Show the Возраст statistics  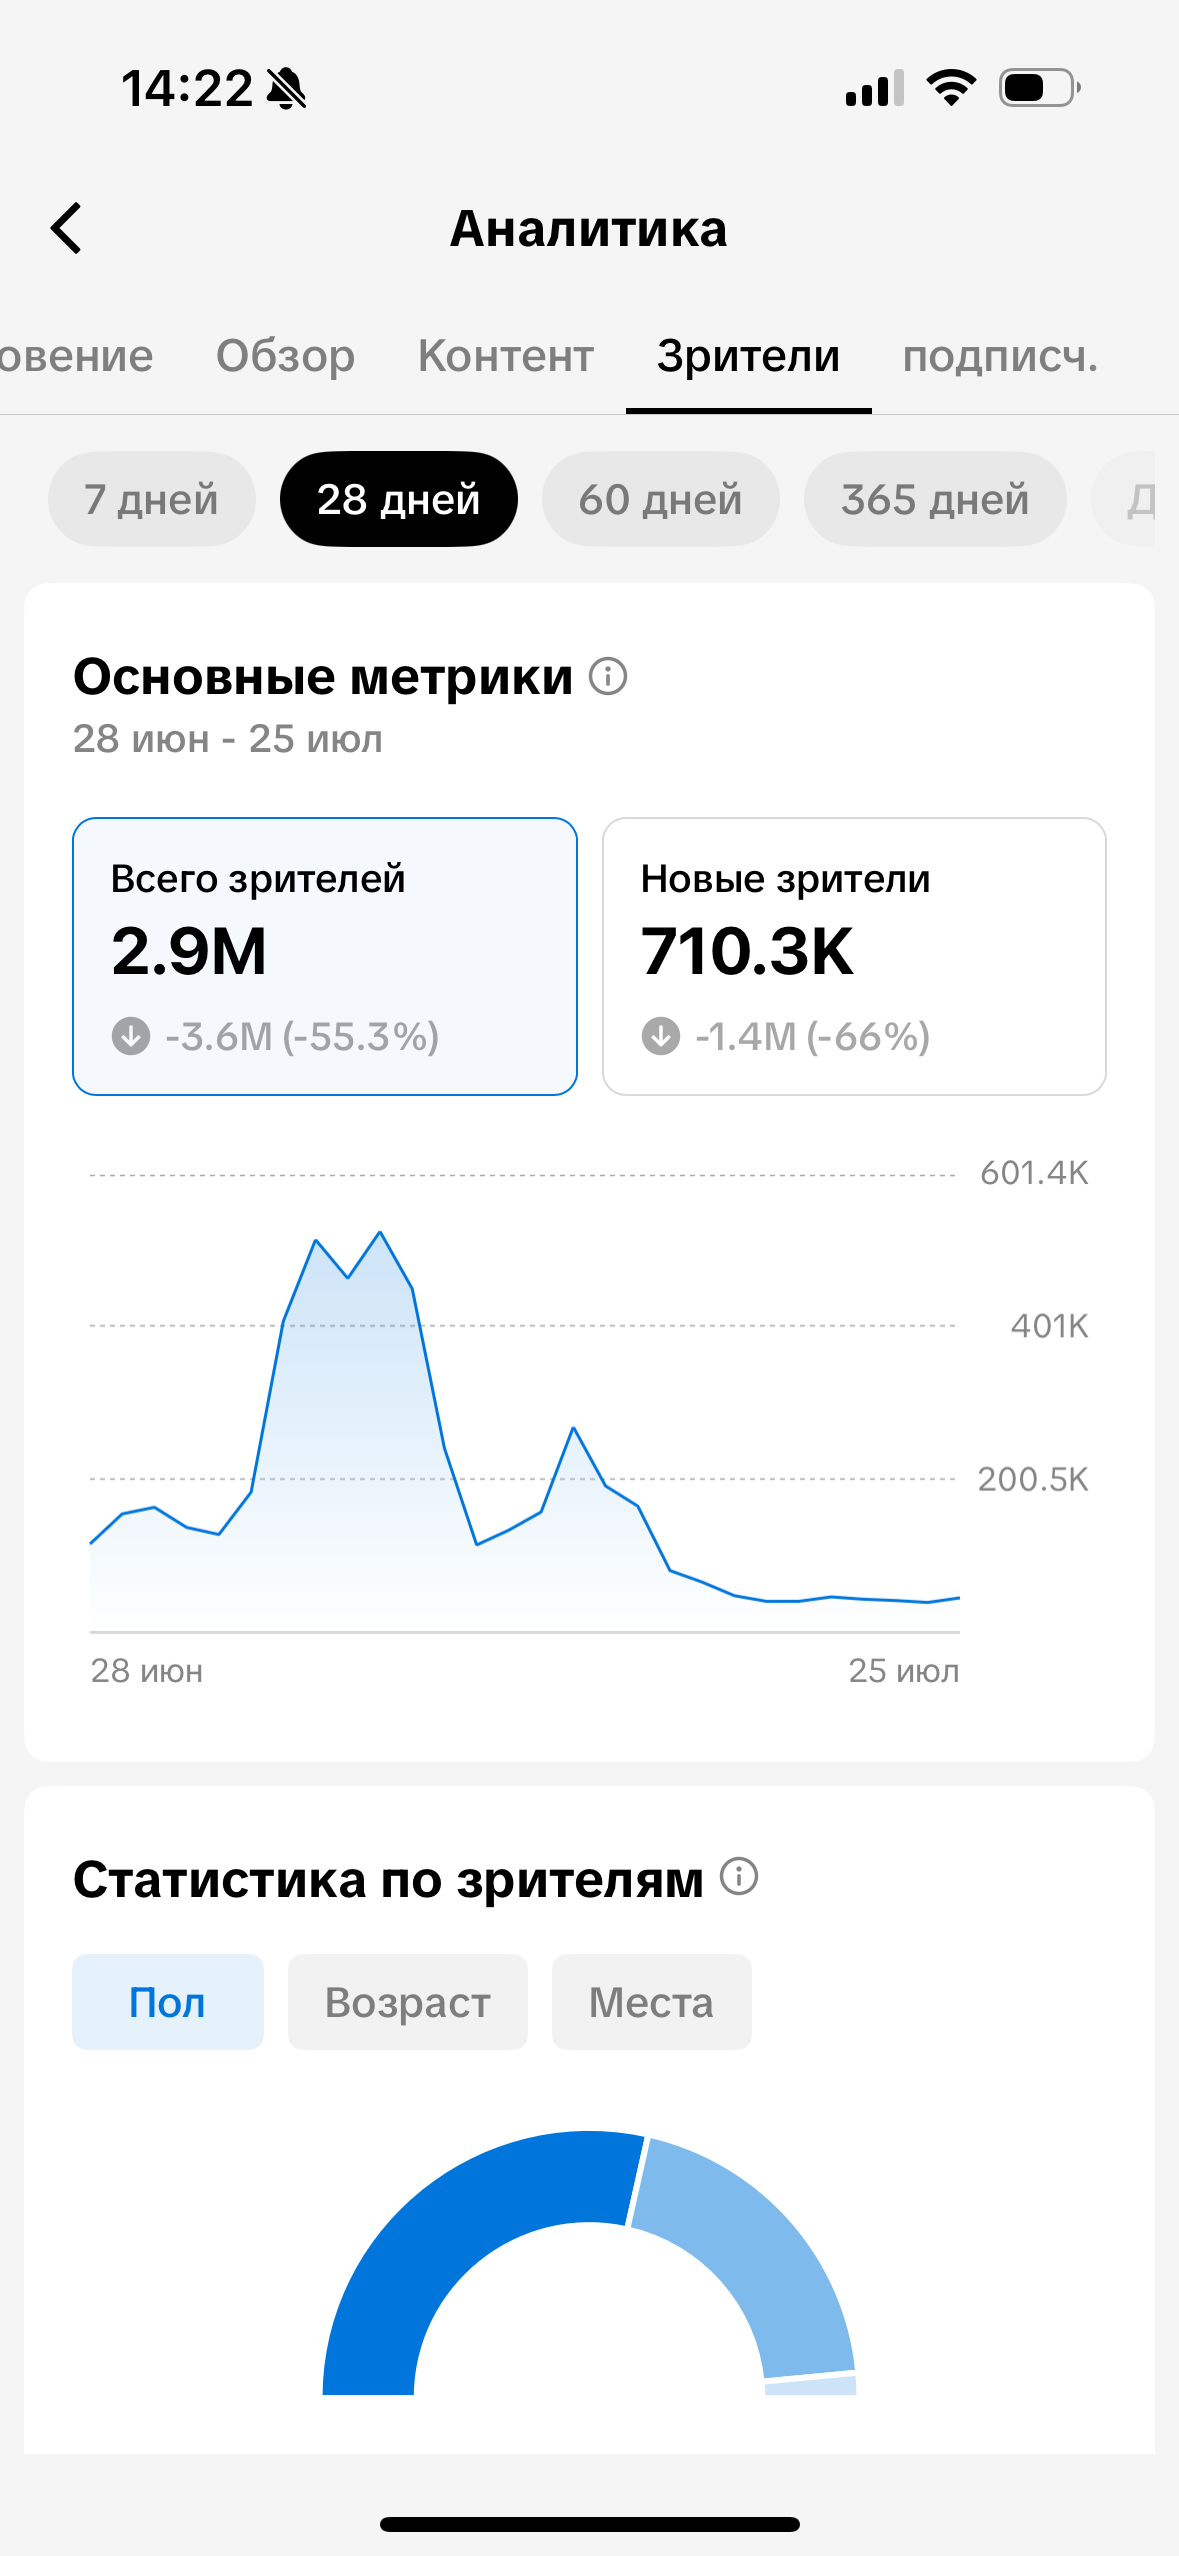click(x=408, y=2002)
